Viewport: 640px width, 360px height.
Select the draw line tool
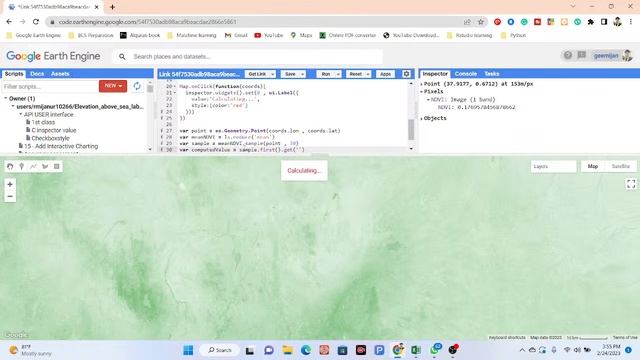coord(33,167)
